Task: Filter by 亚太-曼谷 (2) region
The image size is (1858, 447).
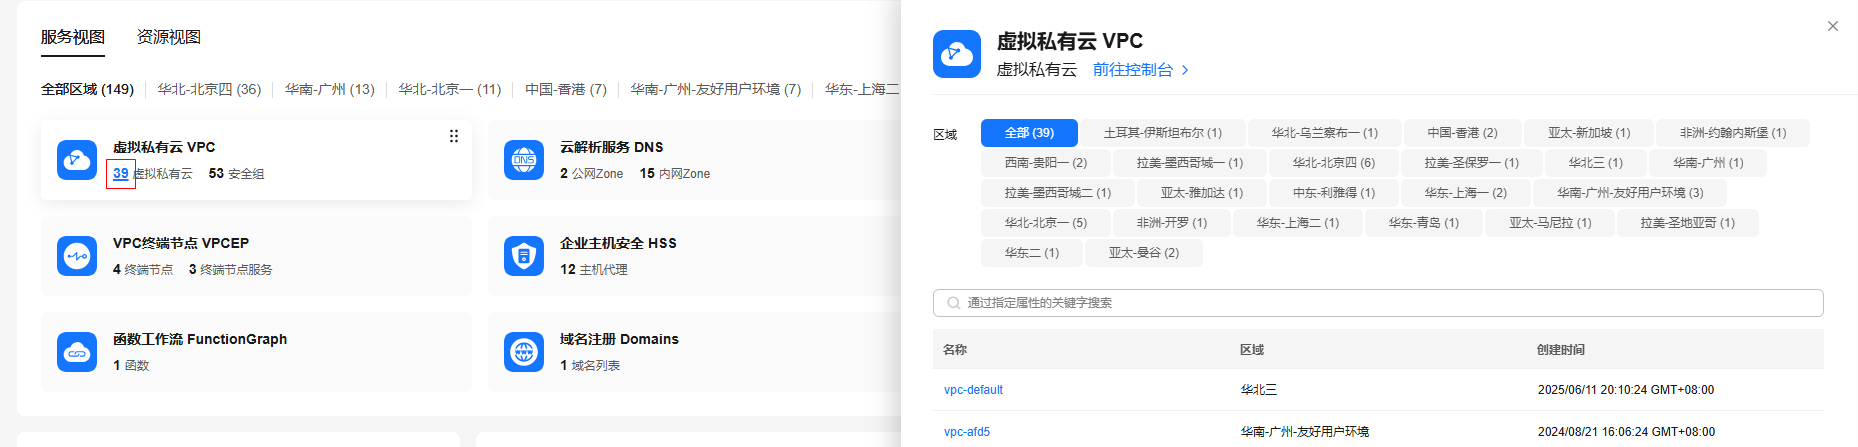Action: point(1144,253)
